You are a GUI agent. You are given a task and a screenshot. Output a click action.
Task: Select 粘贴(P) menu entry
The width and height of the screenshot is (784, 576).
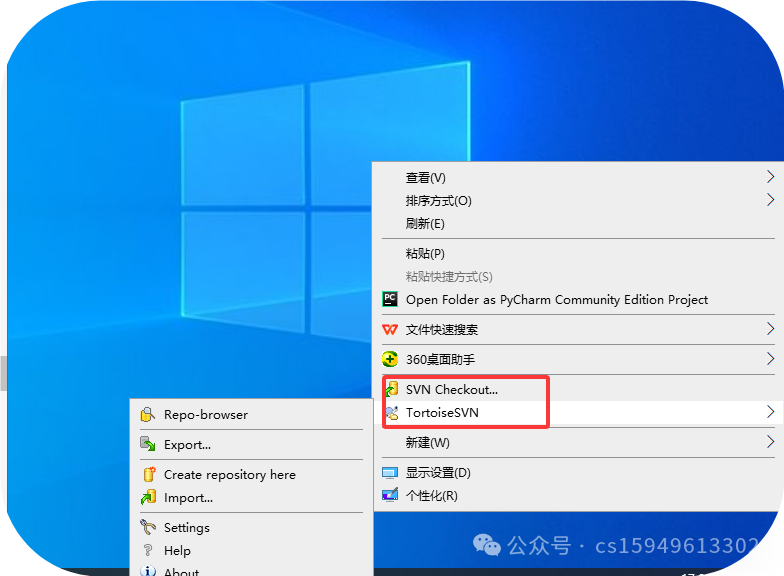tap(578, 254)
